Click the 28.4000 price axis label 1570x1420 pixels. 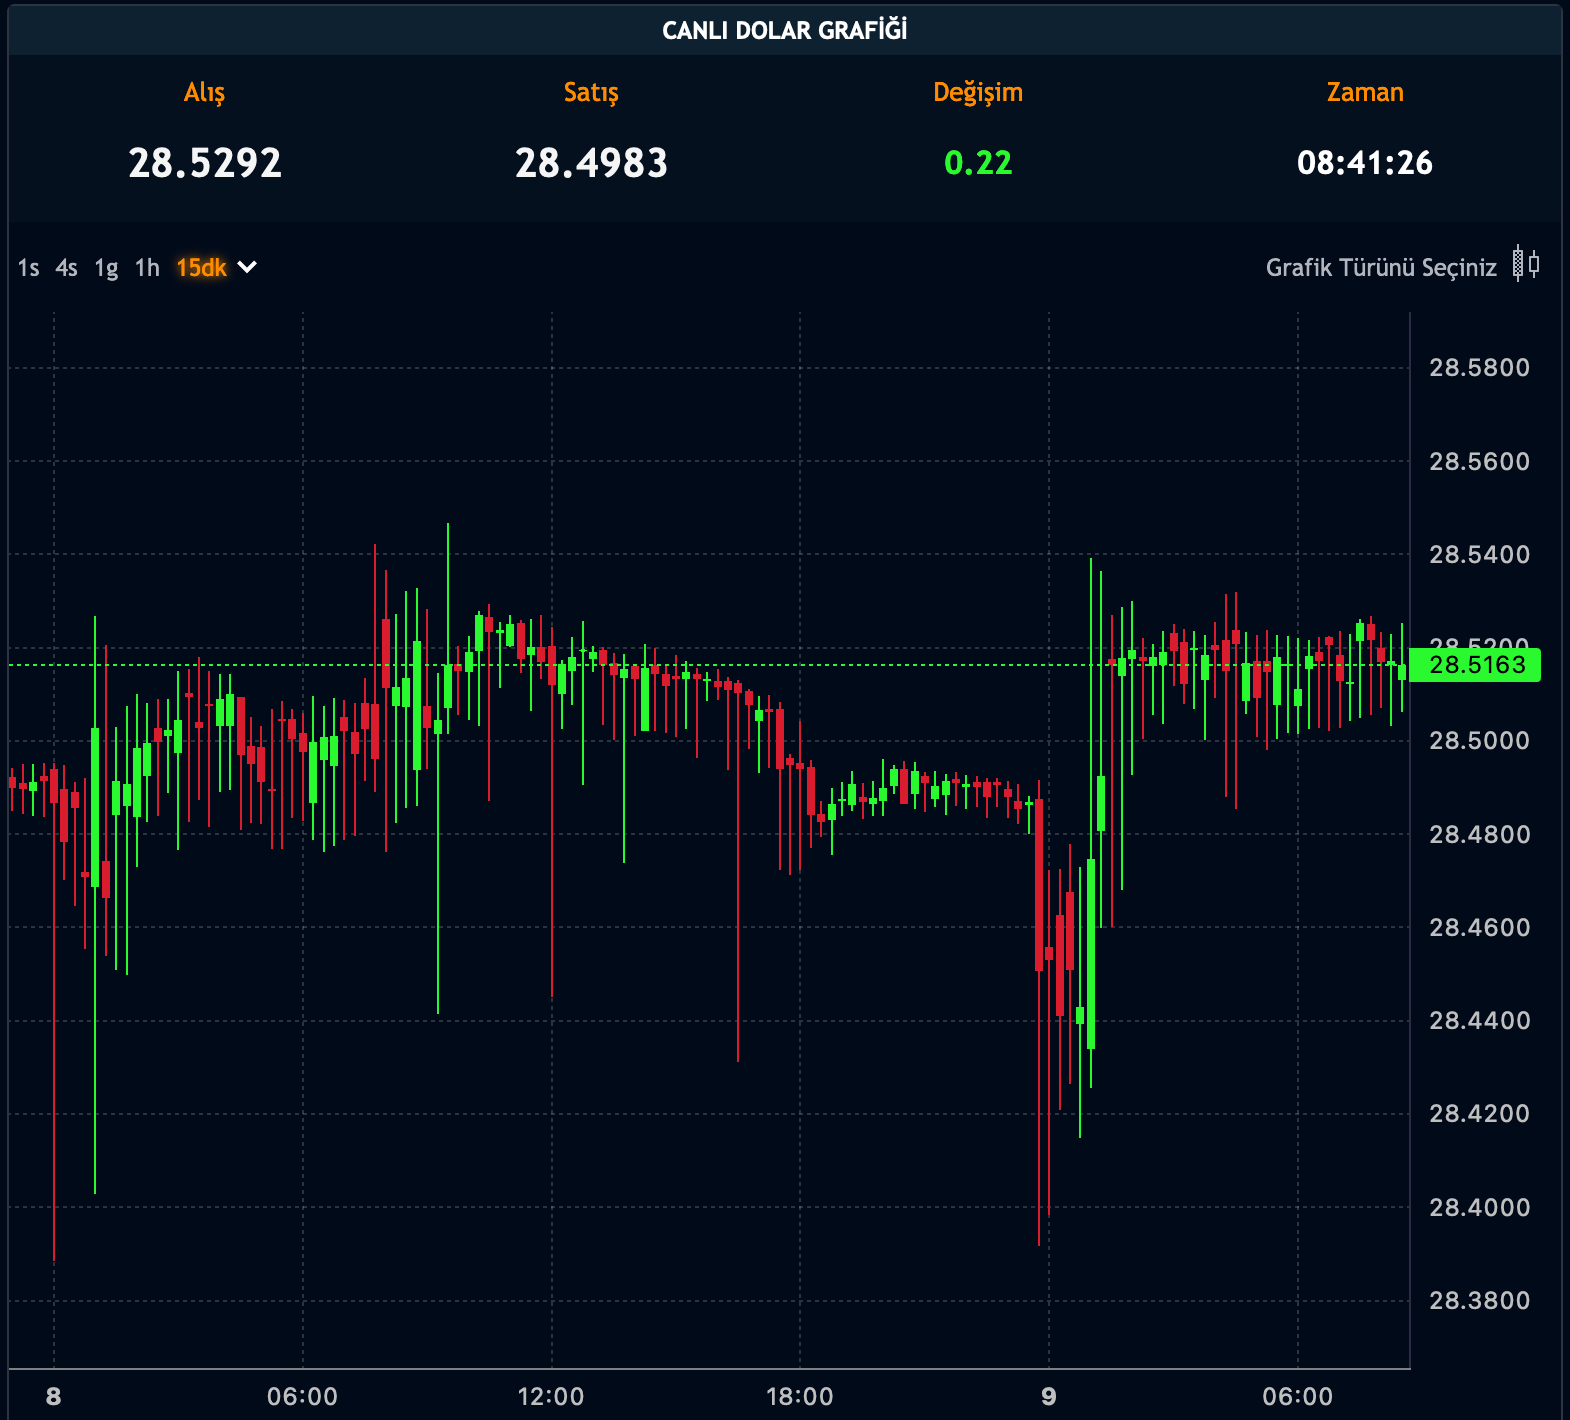click(1479, 1207)
